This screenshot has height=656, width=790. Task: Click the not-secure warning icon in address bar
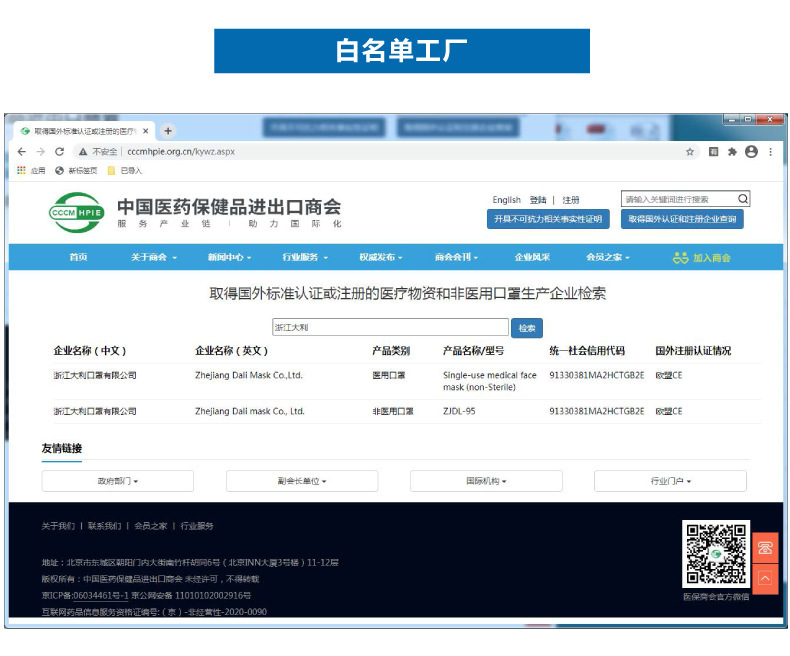point(83,152)
